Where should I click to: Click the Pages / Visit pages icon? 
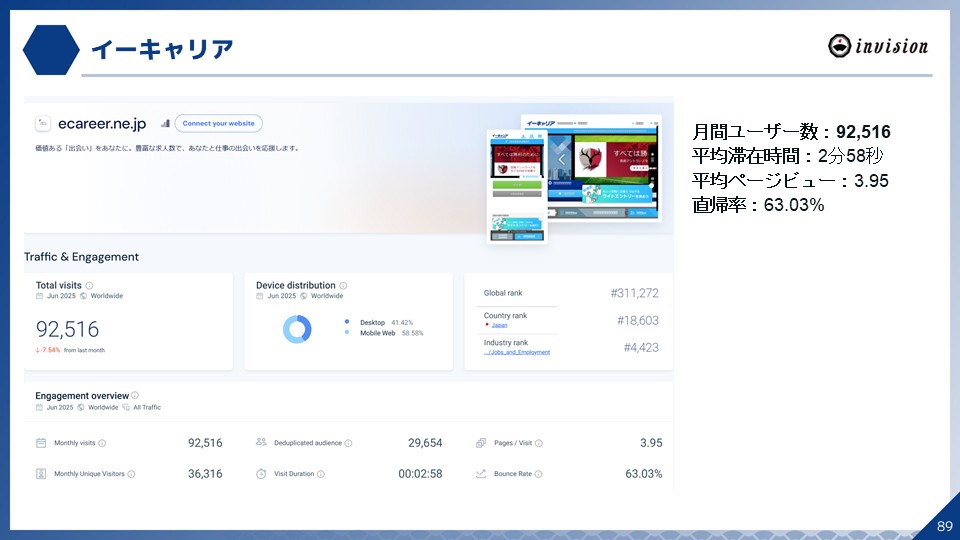tap(481, 443)
